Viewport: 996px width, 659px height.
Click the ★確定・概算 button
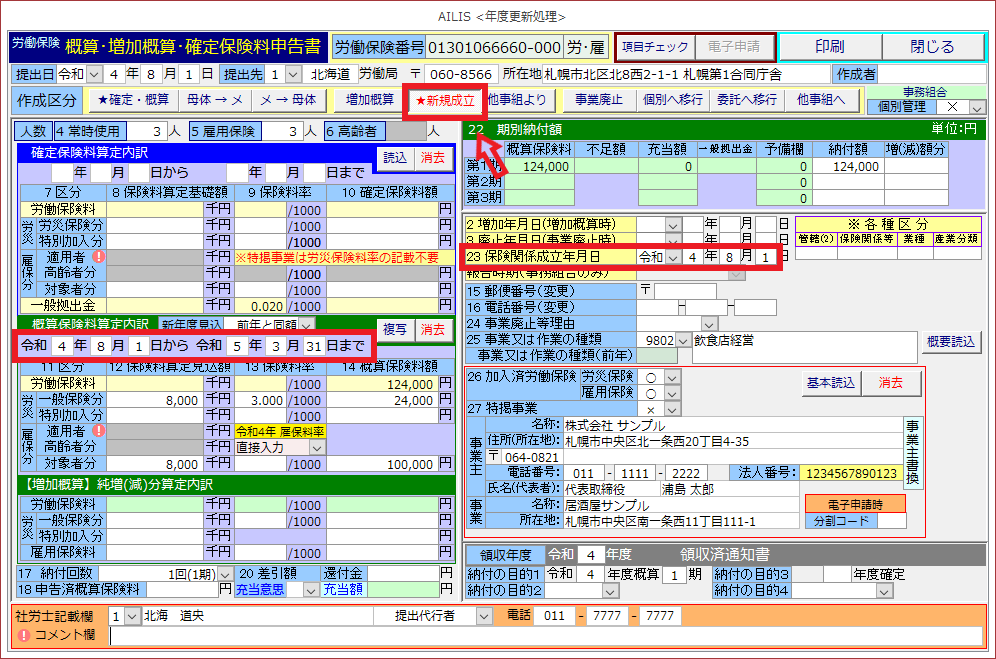tap(133, 100)
